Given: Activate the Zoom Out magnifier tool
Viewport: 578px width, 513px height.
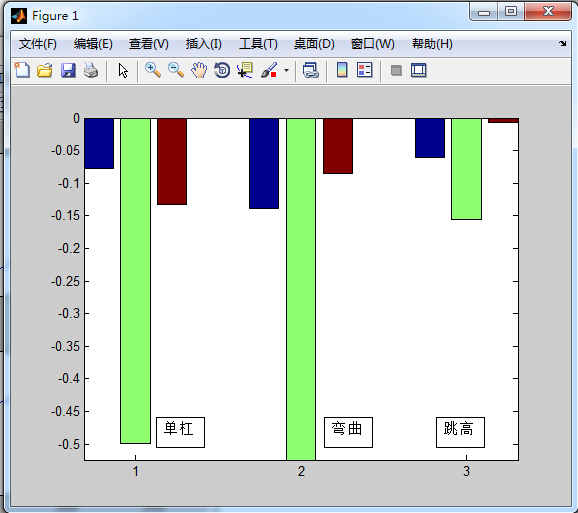Looking at the screenshot, I should (x=176, y=70).
